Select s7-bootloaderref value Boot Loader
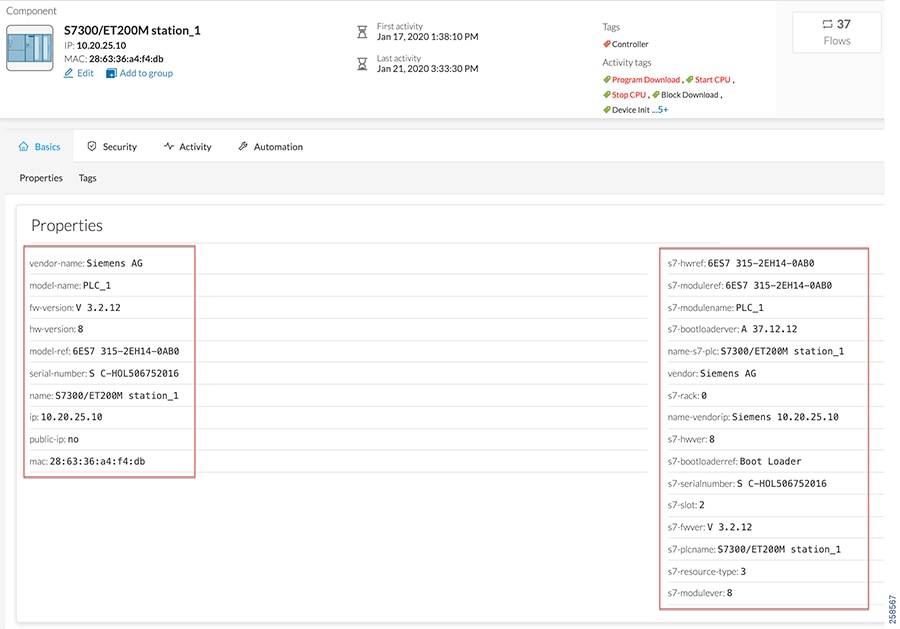This screenshot has height=629, width=900. 770,461
